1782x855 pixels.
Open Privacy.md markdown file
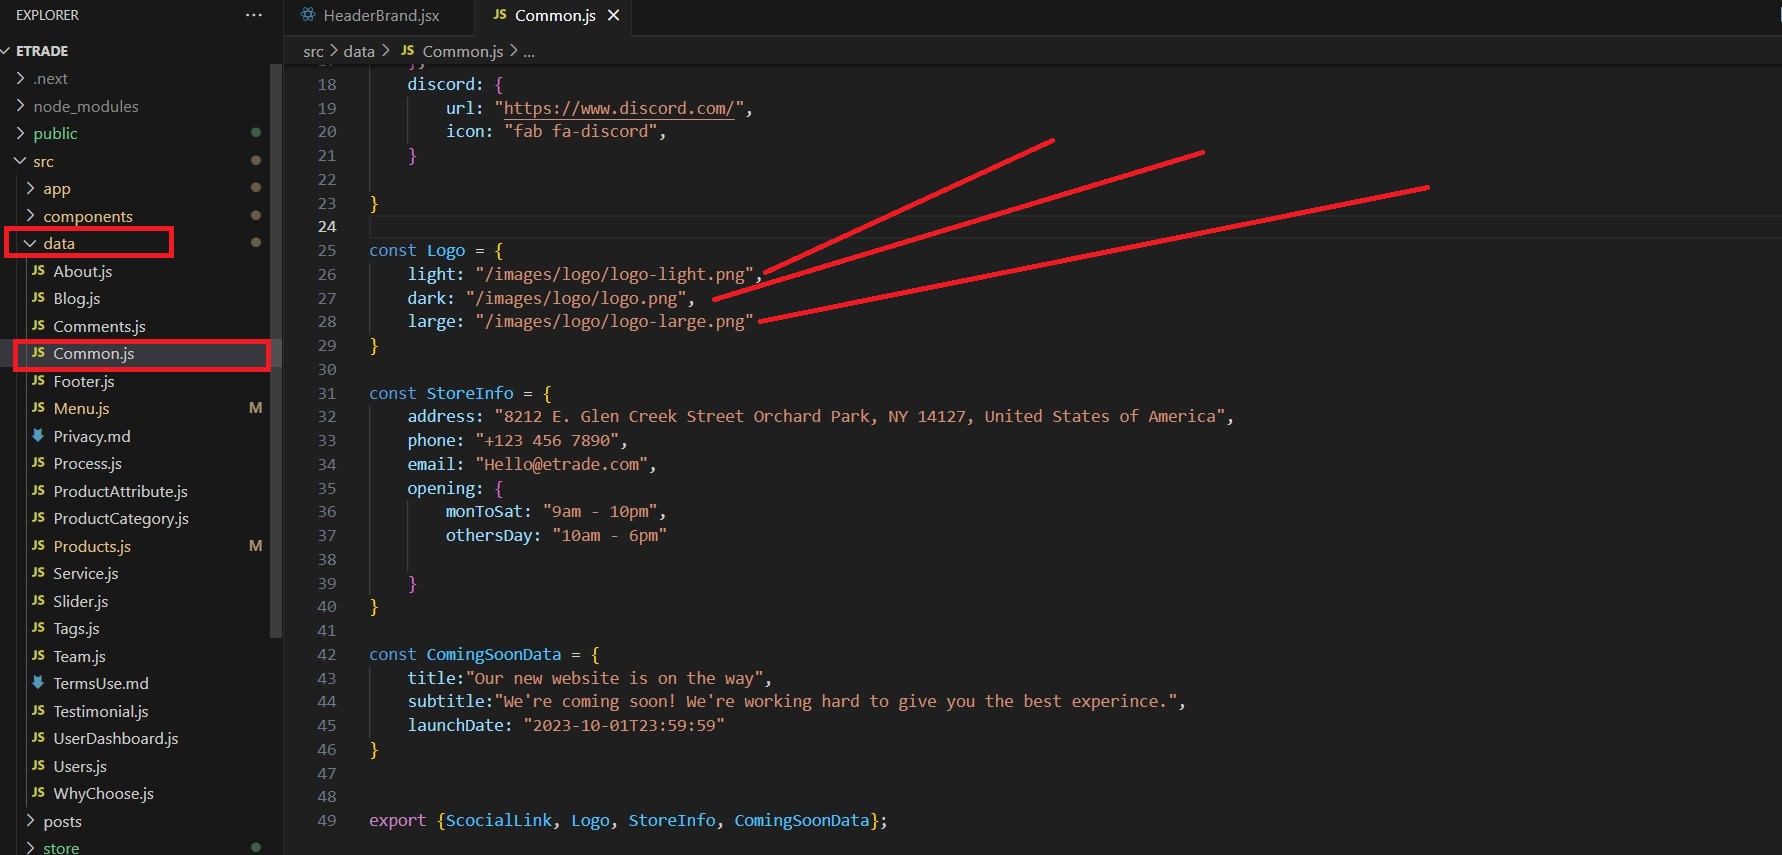(x=91, y=436)
